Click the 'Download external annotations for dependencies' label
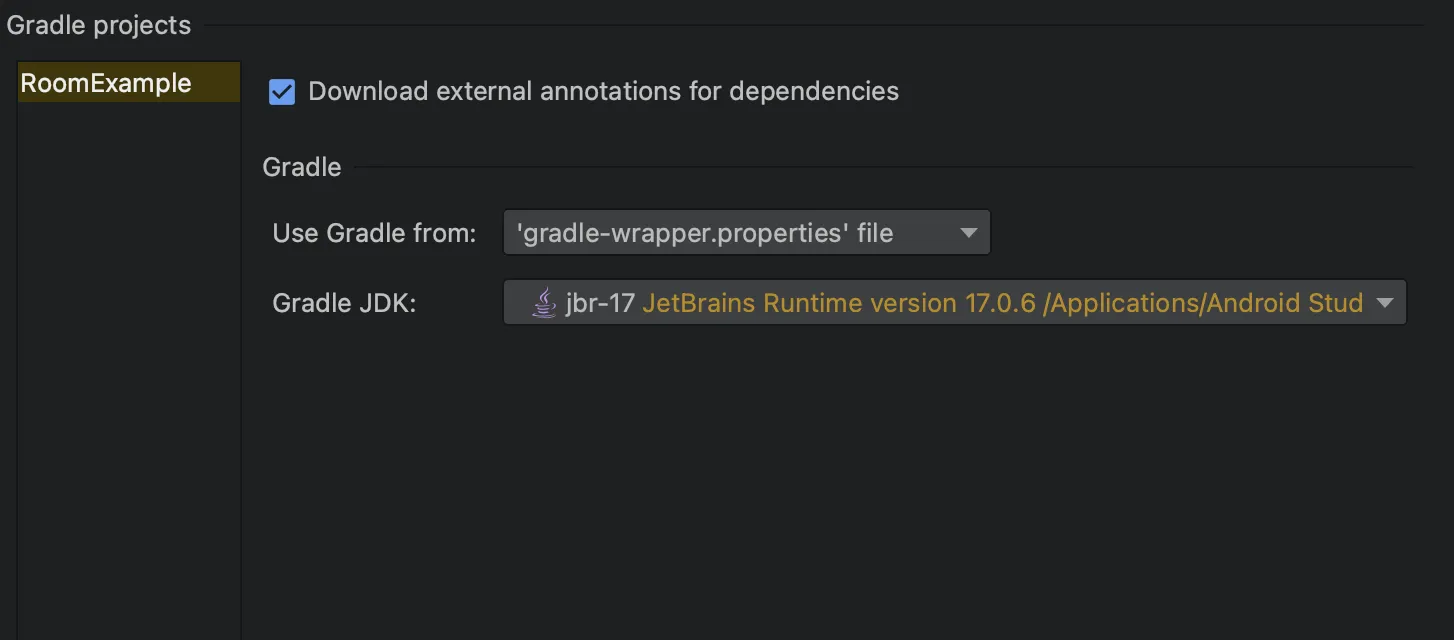Viewport: 1454px width, 640px height. point(603,91)
